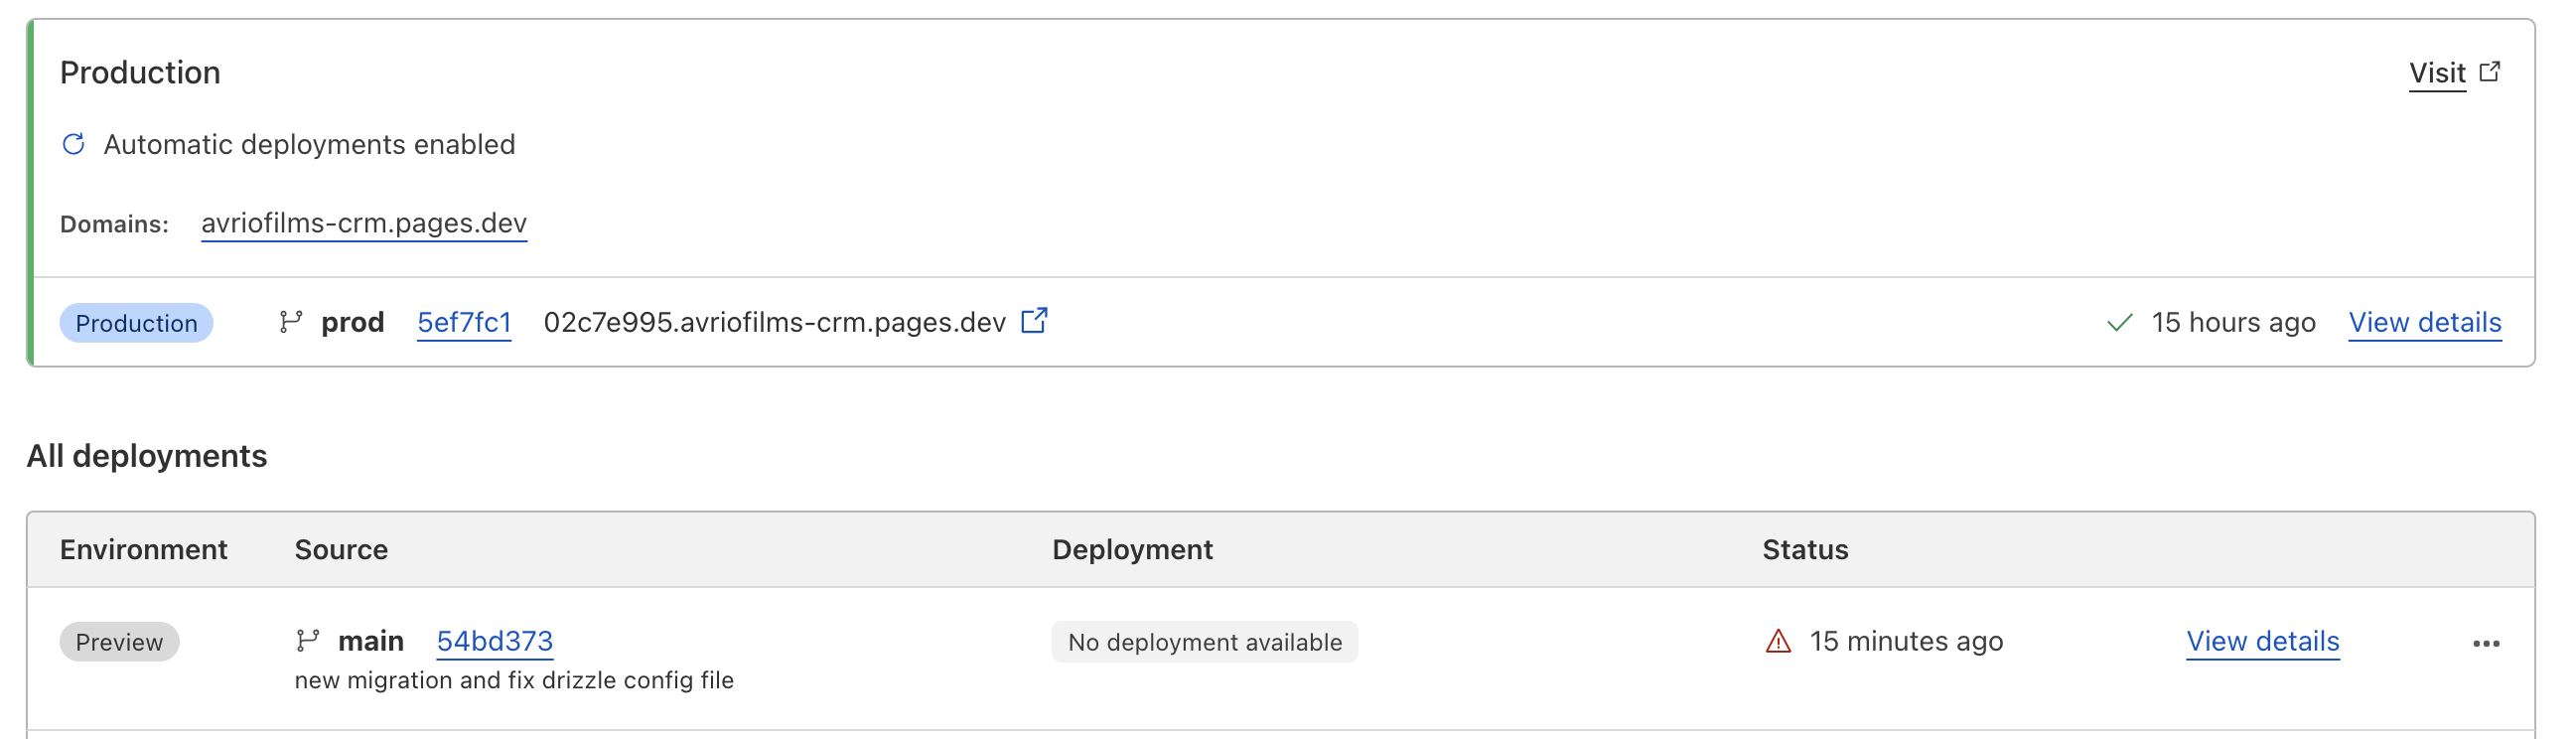Click the red warning triangle icon
Image resolution: width=2576 pixels, height=739 pixels.
(1778, 641)
